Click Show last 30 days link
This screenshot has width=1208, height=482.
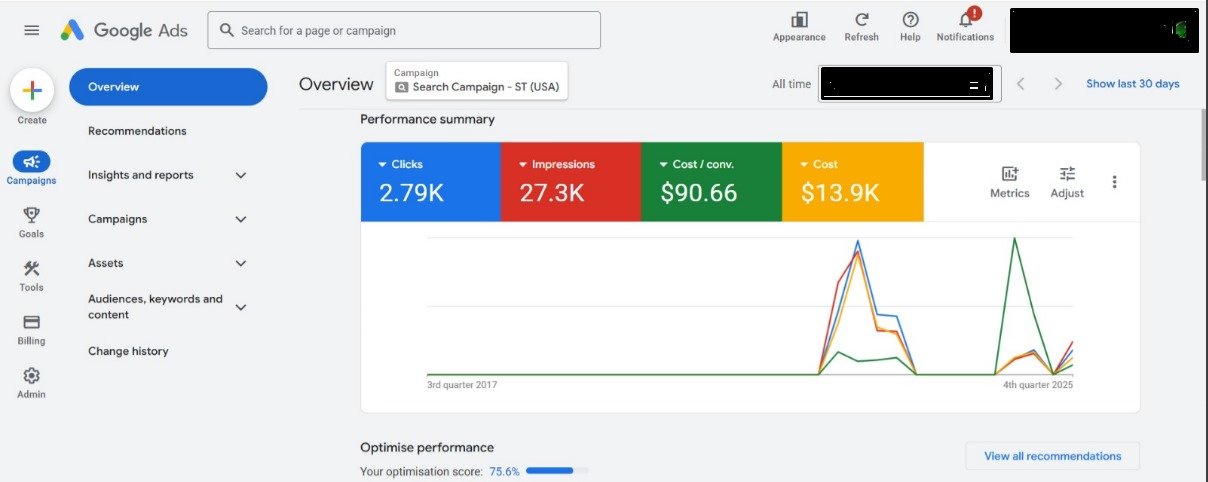(1132, 84)
